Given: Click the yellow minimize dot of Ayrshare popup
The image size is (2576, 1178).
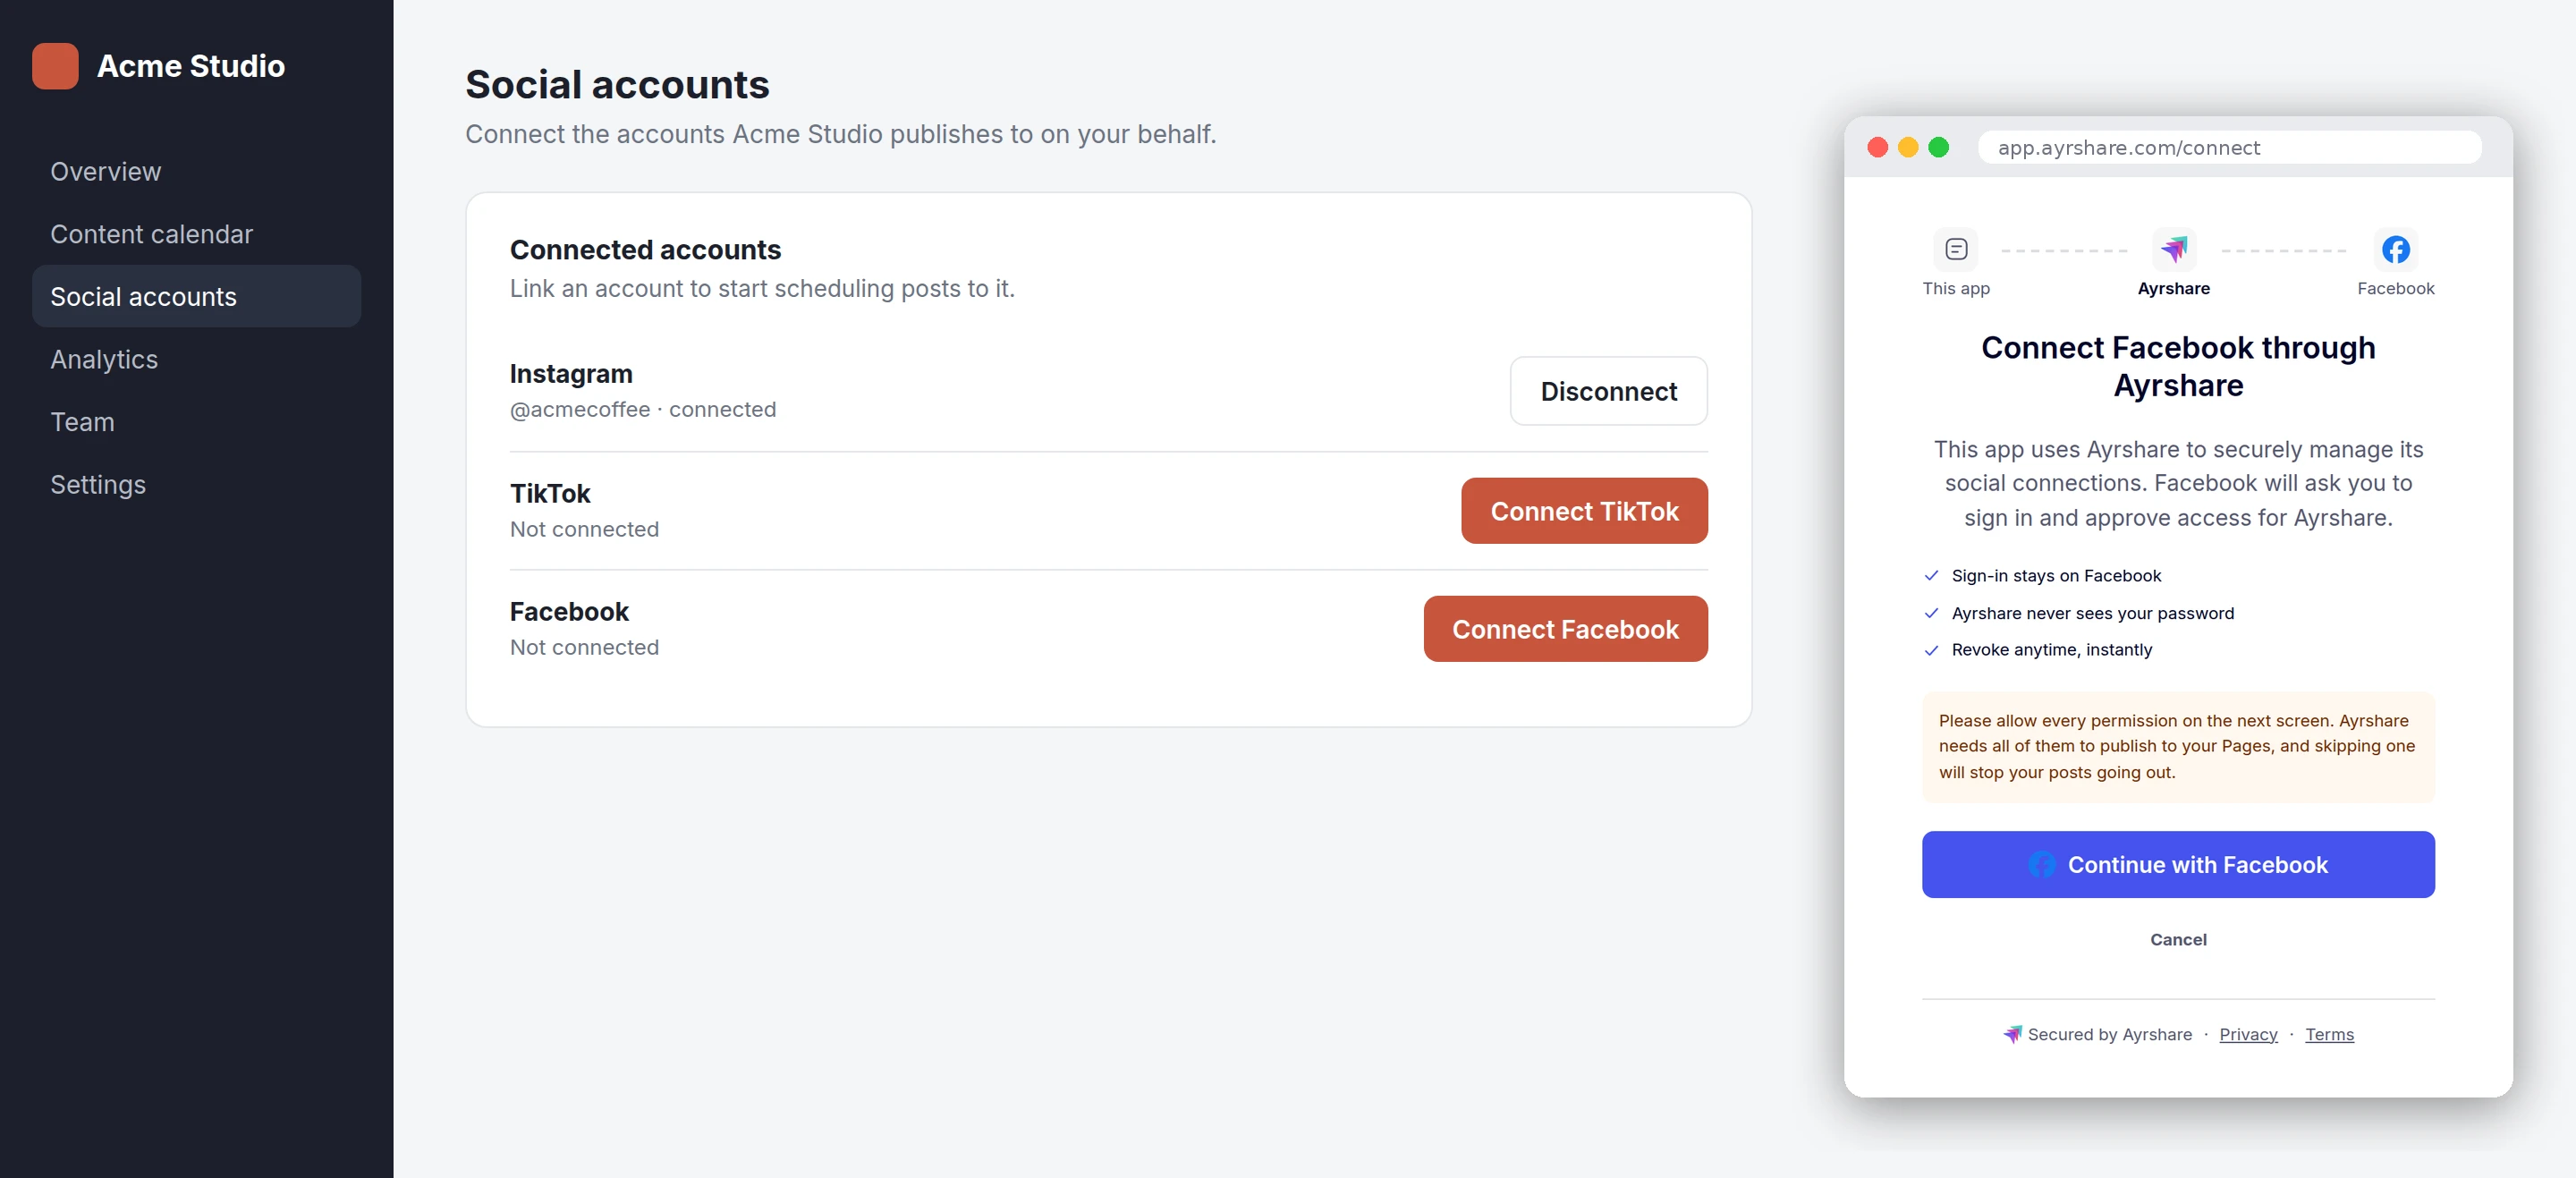Looking at the screenshot, I should 1908,148.
